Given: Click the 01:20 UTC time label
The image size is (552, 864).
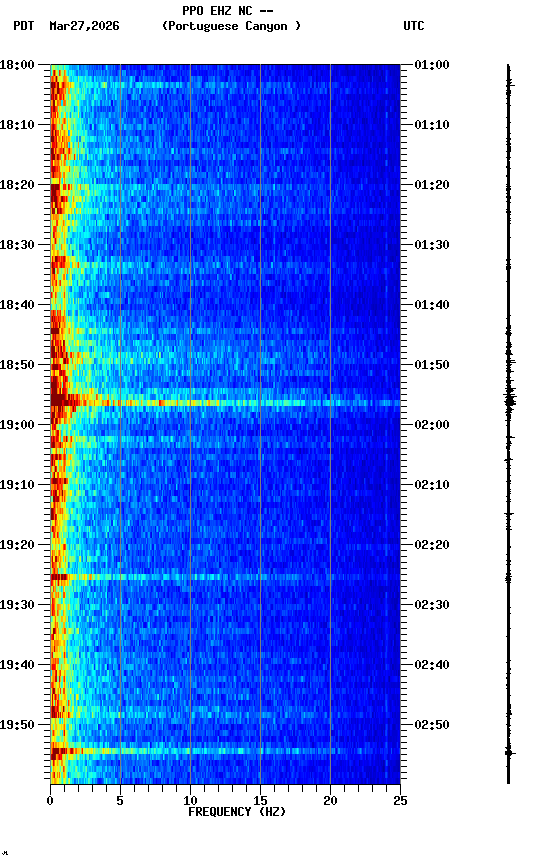Looking at the screenshot, I should click(432, 185).
